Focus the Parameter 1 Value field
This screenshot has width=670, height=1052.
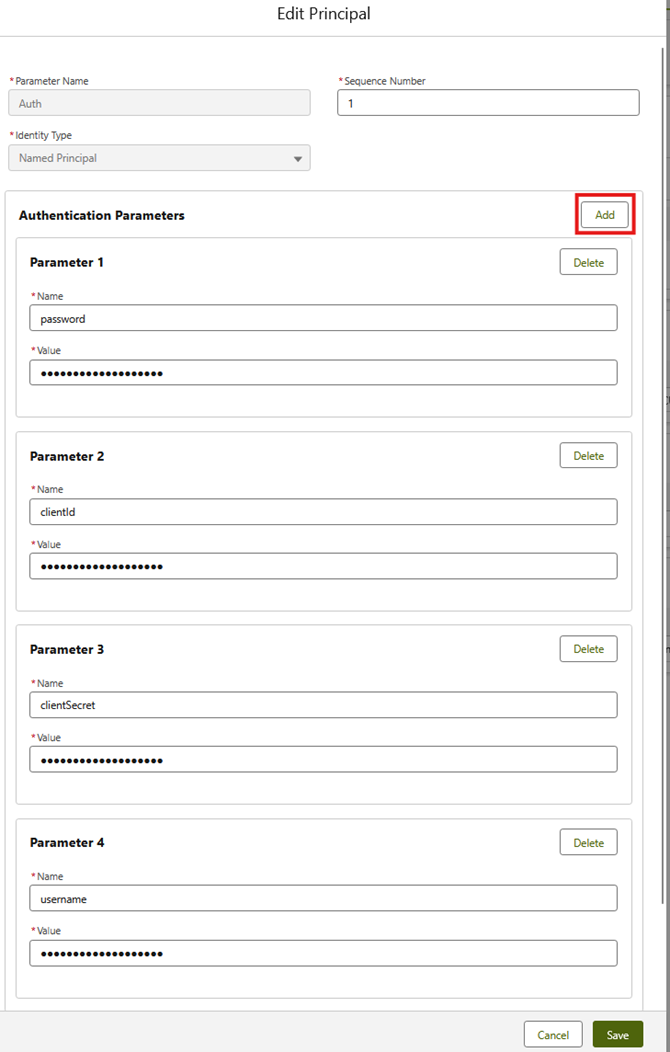(x=323, y=373)
